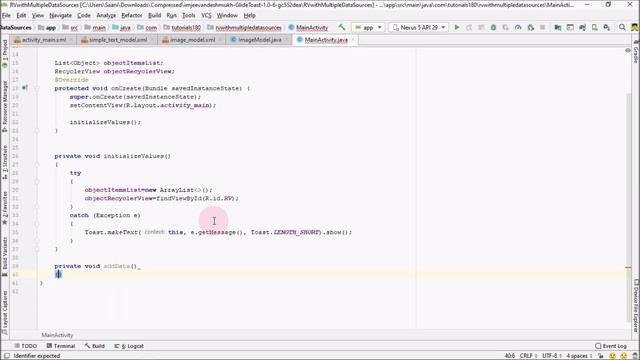Click the Apply Changes and Restart Activity icon

469,27
